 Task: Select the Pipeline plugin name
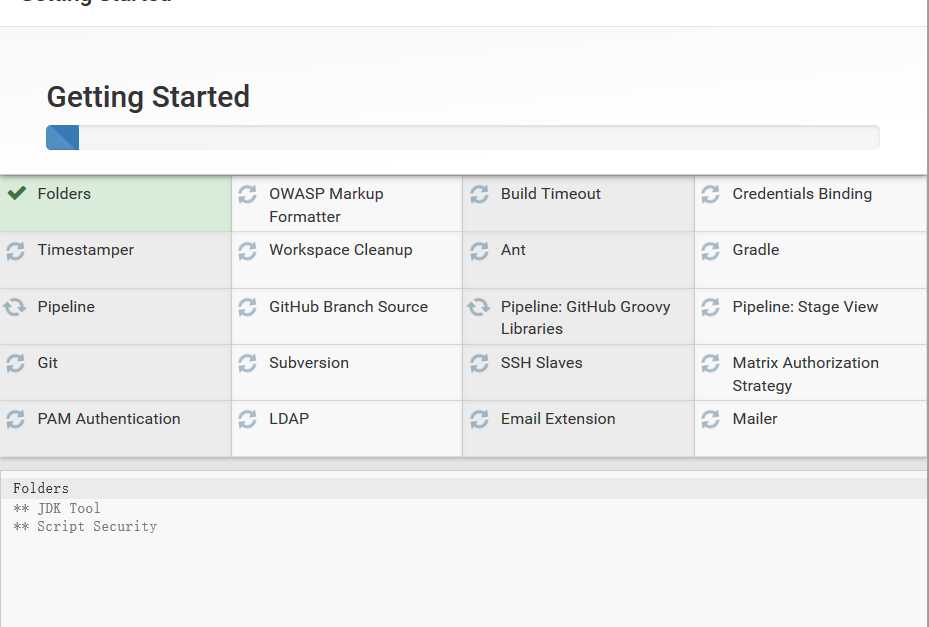[x=66, y=307]
